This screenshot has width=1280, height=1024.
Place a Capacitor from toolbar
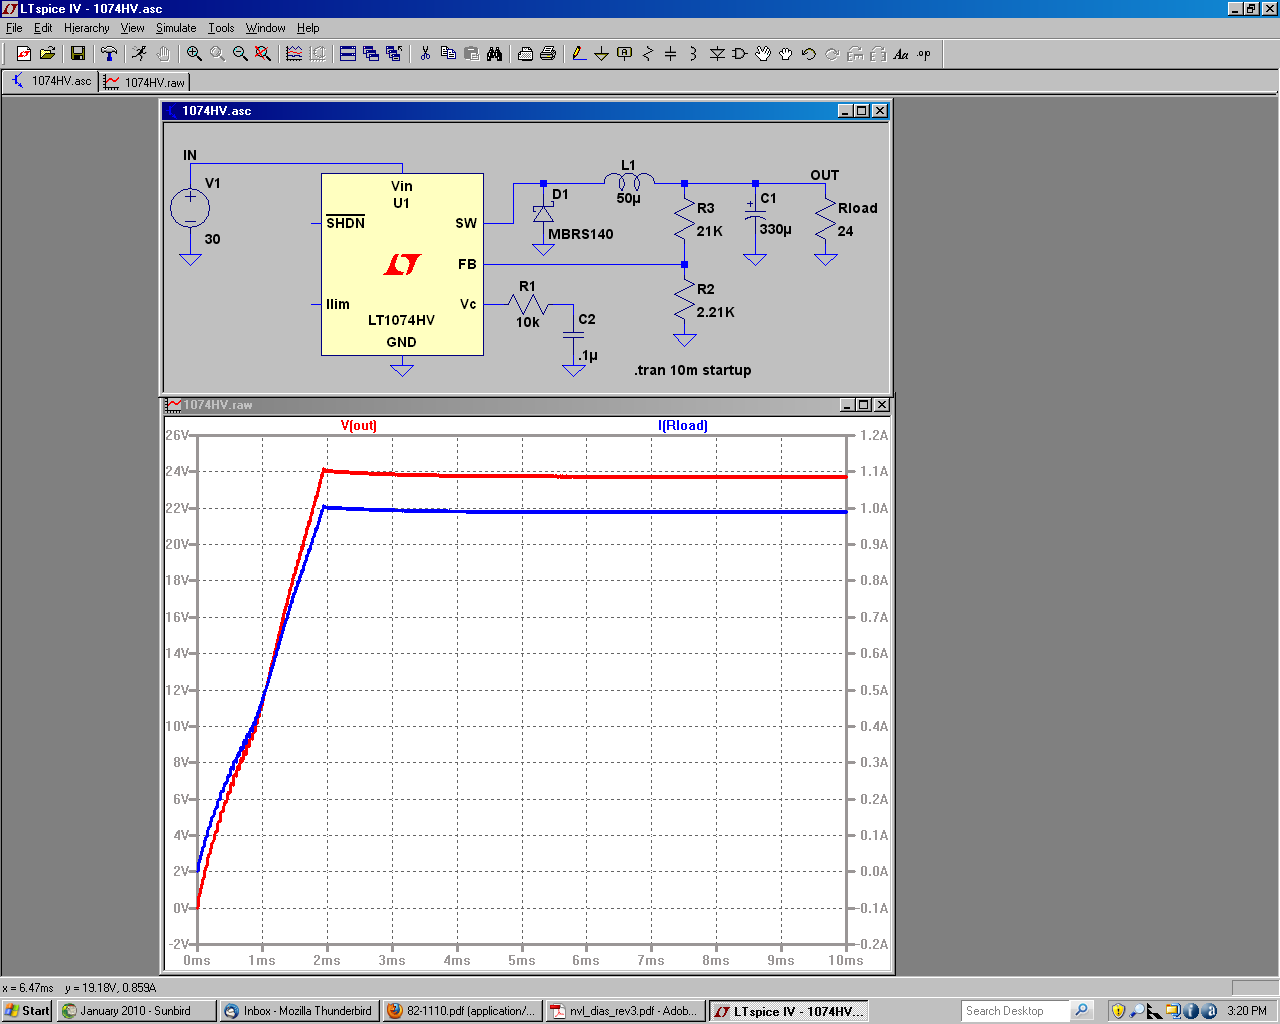coord(671,54)
